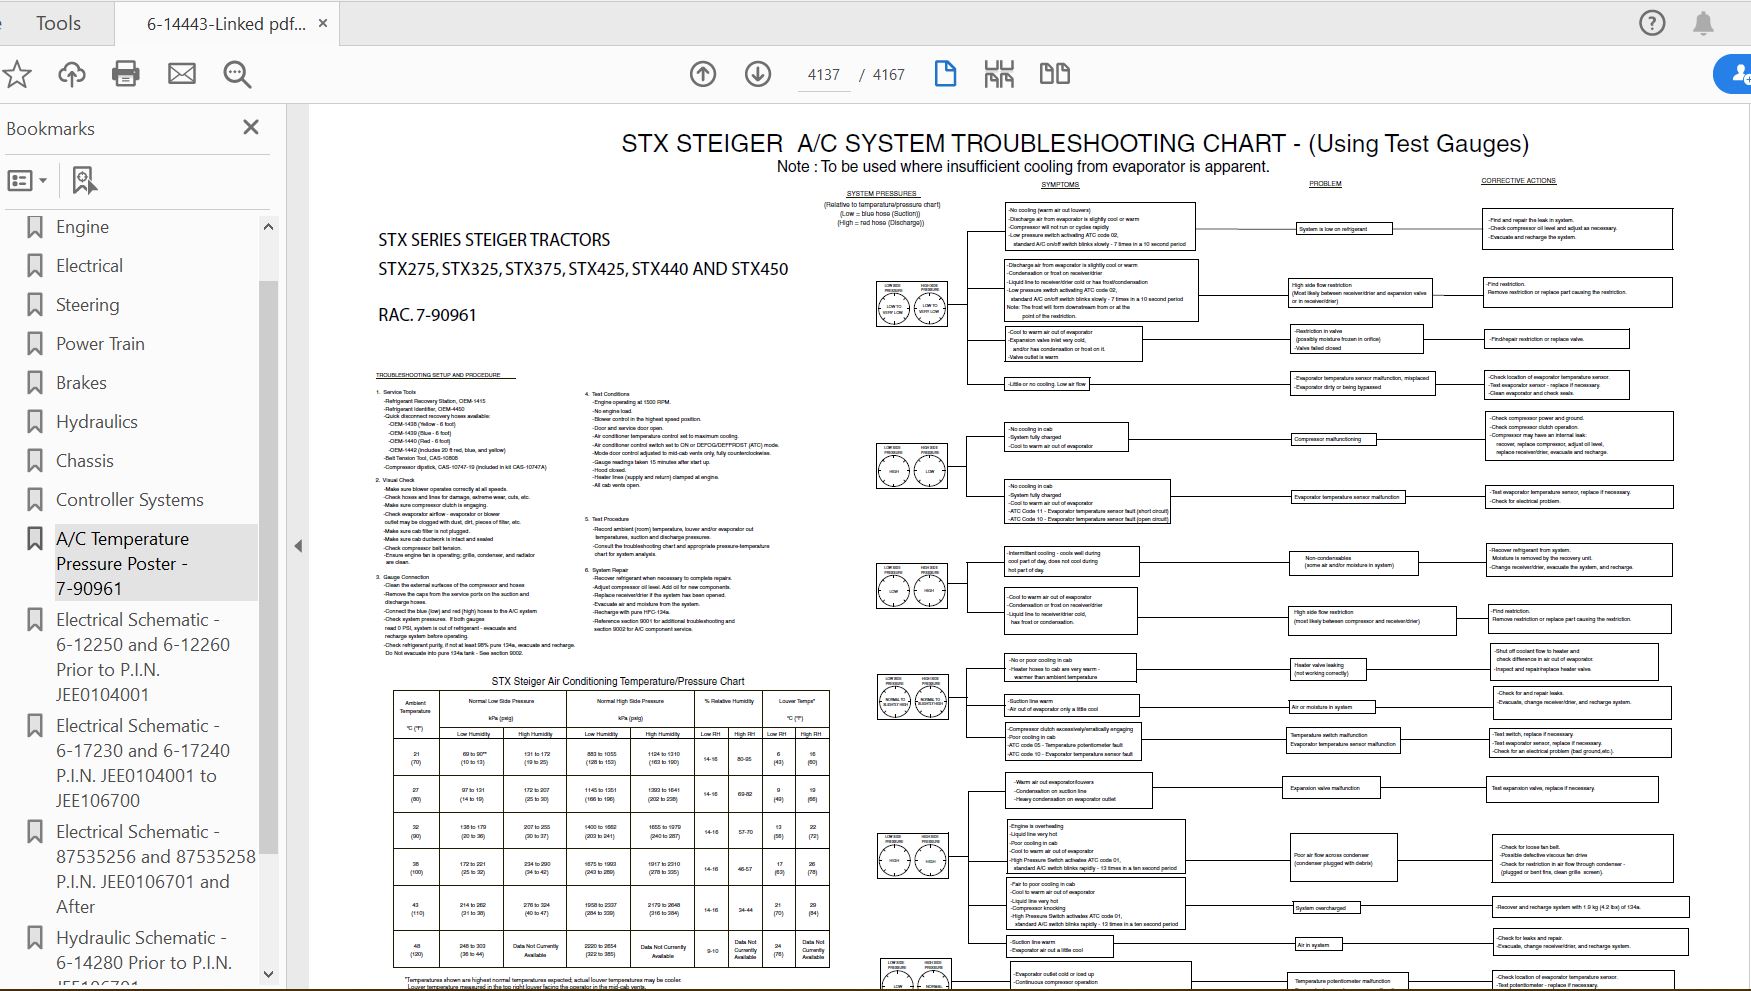Click the Electrical bookmark ribbon icon
The height and width of the screenshot is (991, 1751).
(x=35, y=266)
